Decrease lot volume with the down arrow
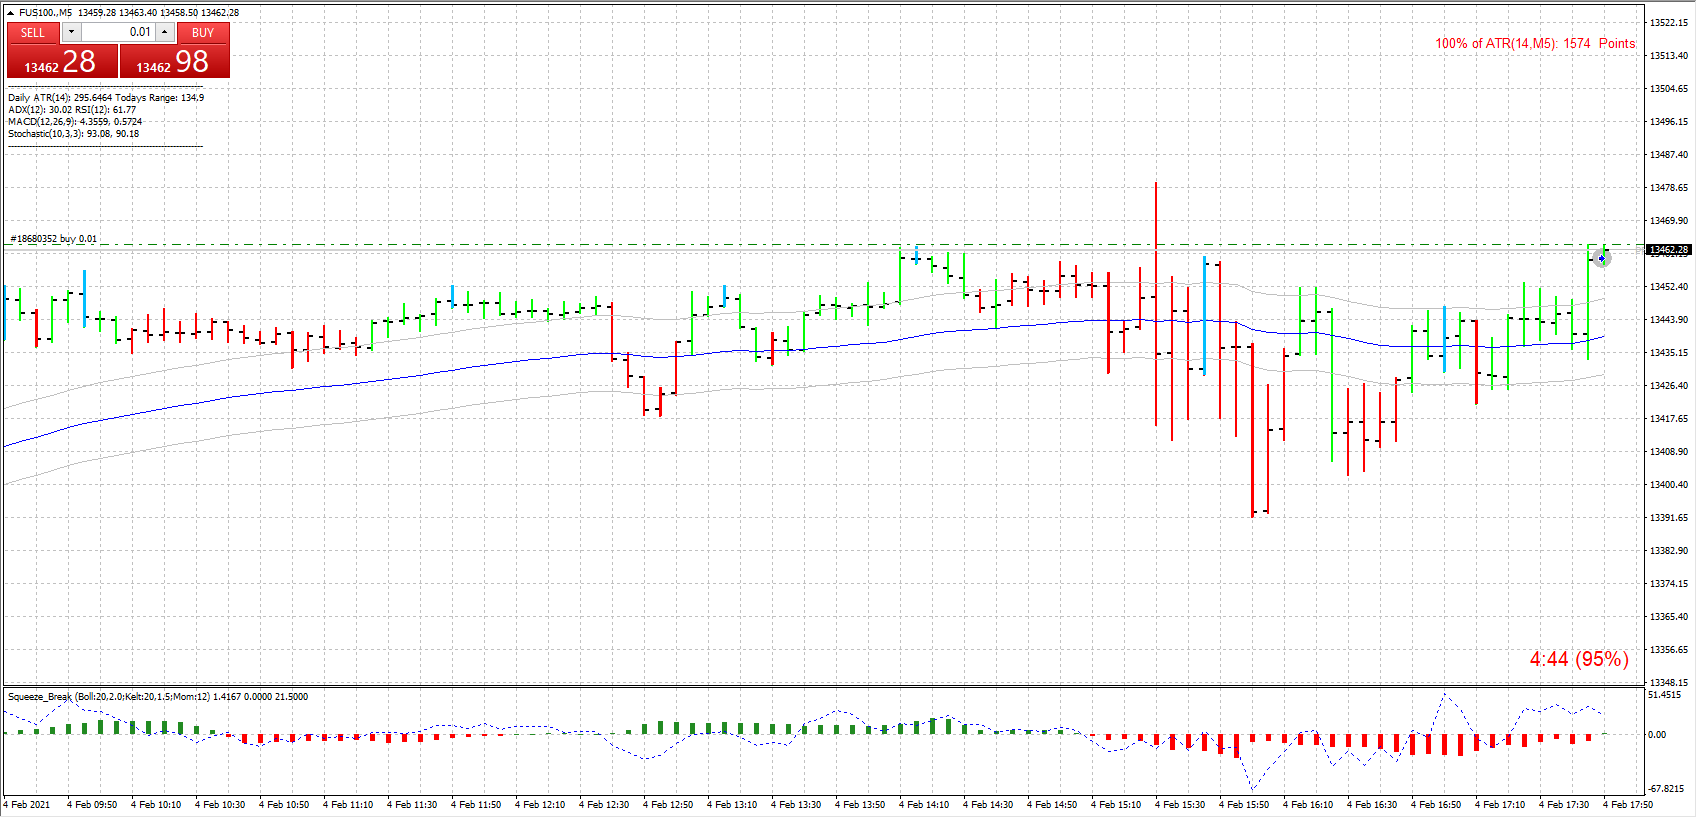This screenshot has height=818, width=1697. tap(71, 33)
